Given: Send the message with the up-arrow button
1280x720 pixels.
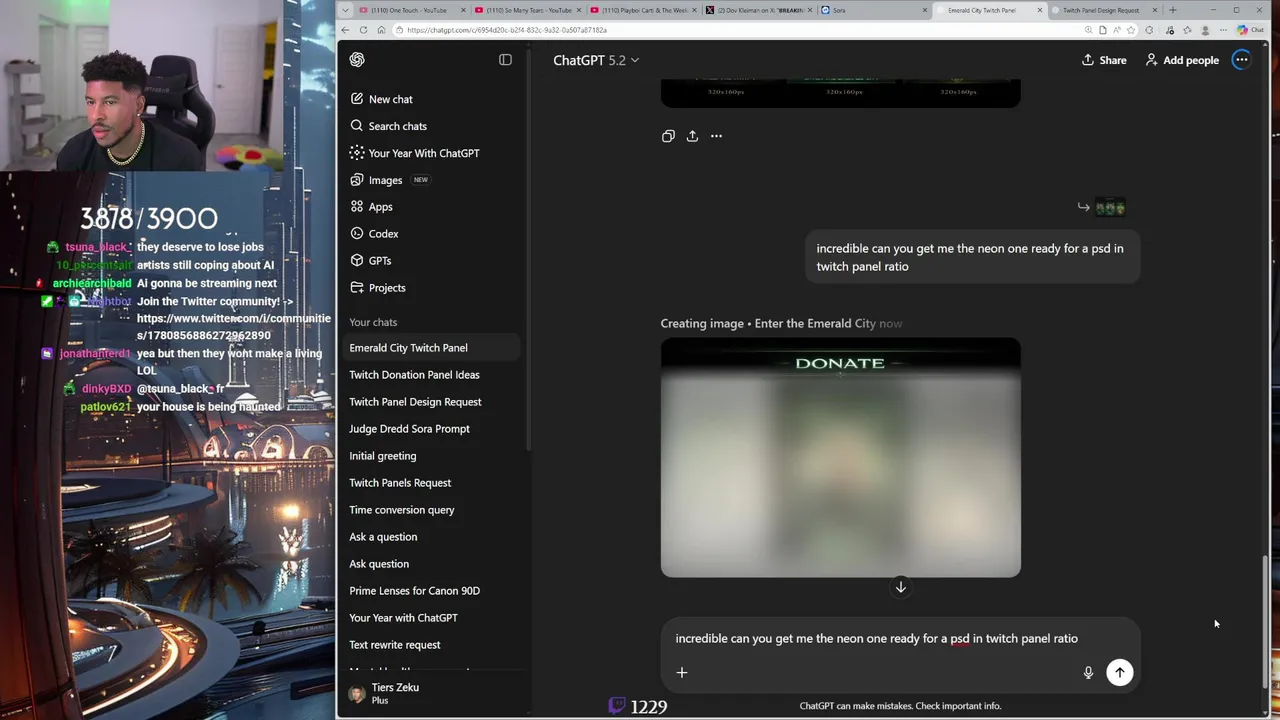Looking at the screenshot, I should [1119, 672].
